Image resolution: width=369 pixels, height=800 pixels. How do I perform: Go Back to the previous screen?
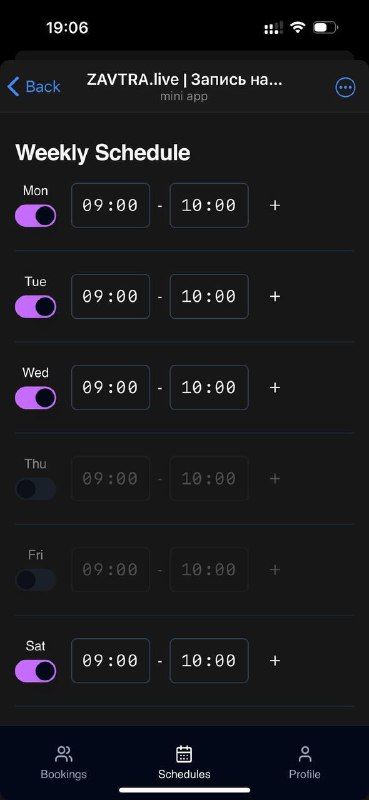point(34,87)
